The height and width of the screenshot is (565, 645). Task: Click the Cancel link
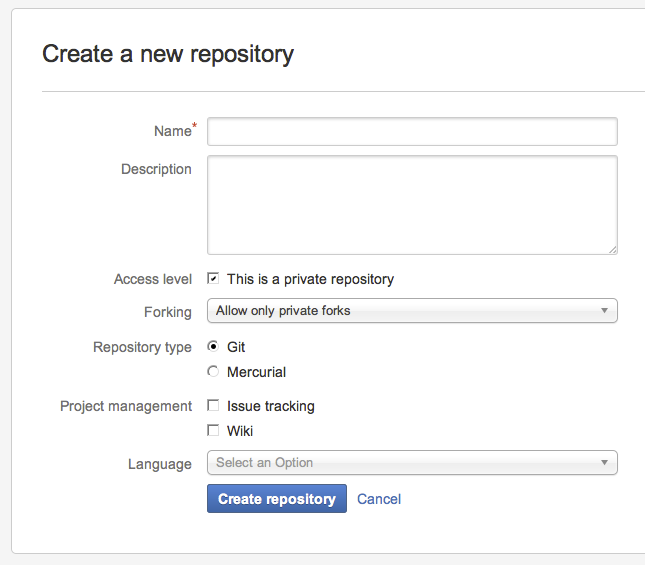point(379,499)
